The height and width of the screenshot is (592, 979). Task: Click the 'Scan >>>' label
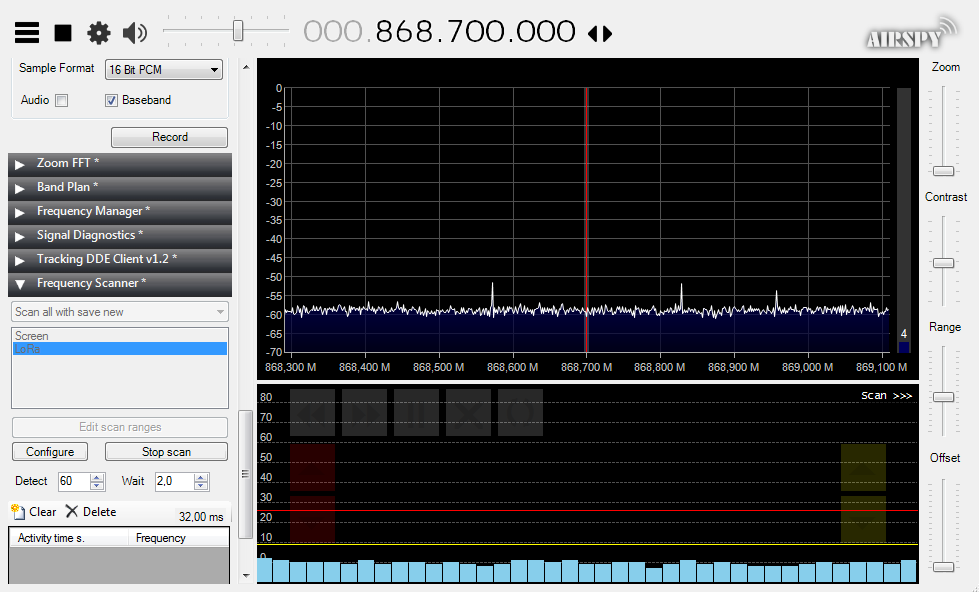coord(887,396)
